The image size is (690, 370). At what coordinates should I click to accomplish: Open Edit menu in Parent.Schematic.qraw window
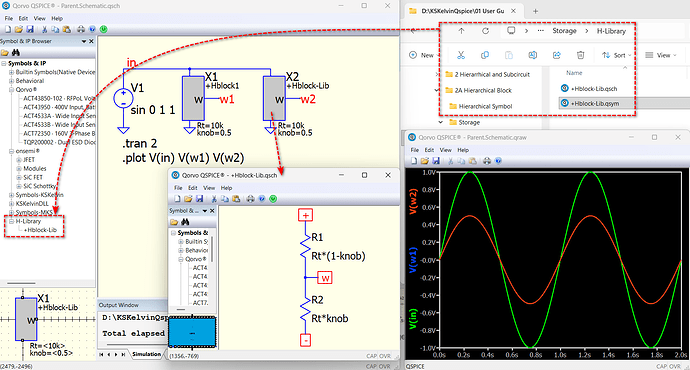click(429, 150)
